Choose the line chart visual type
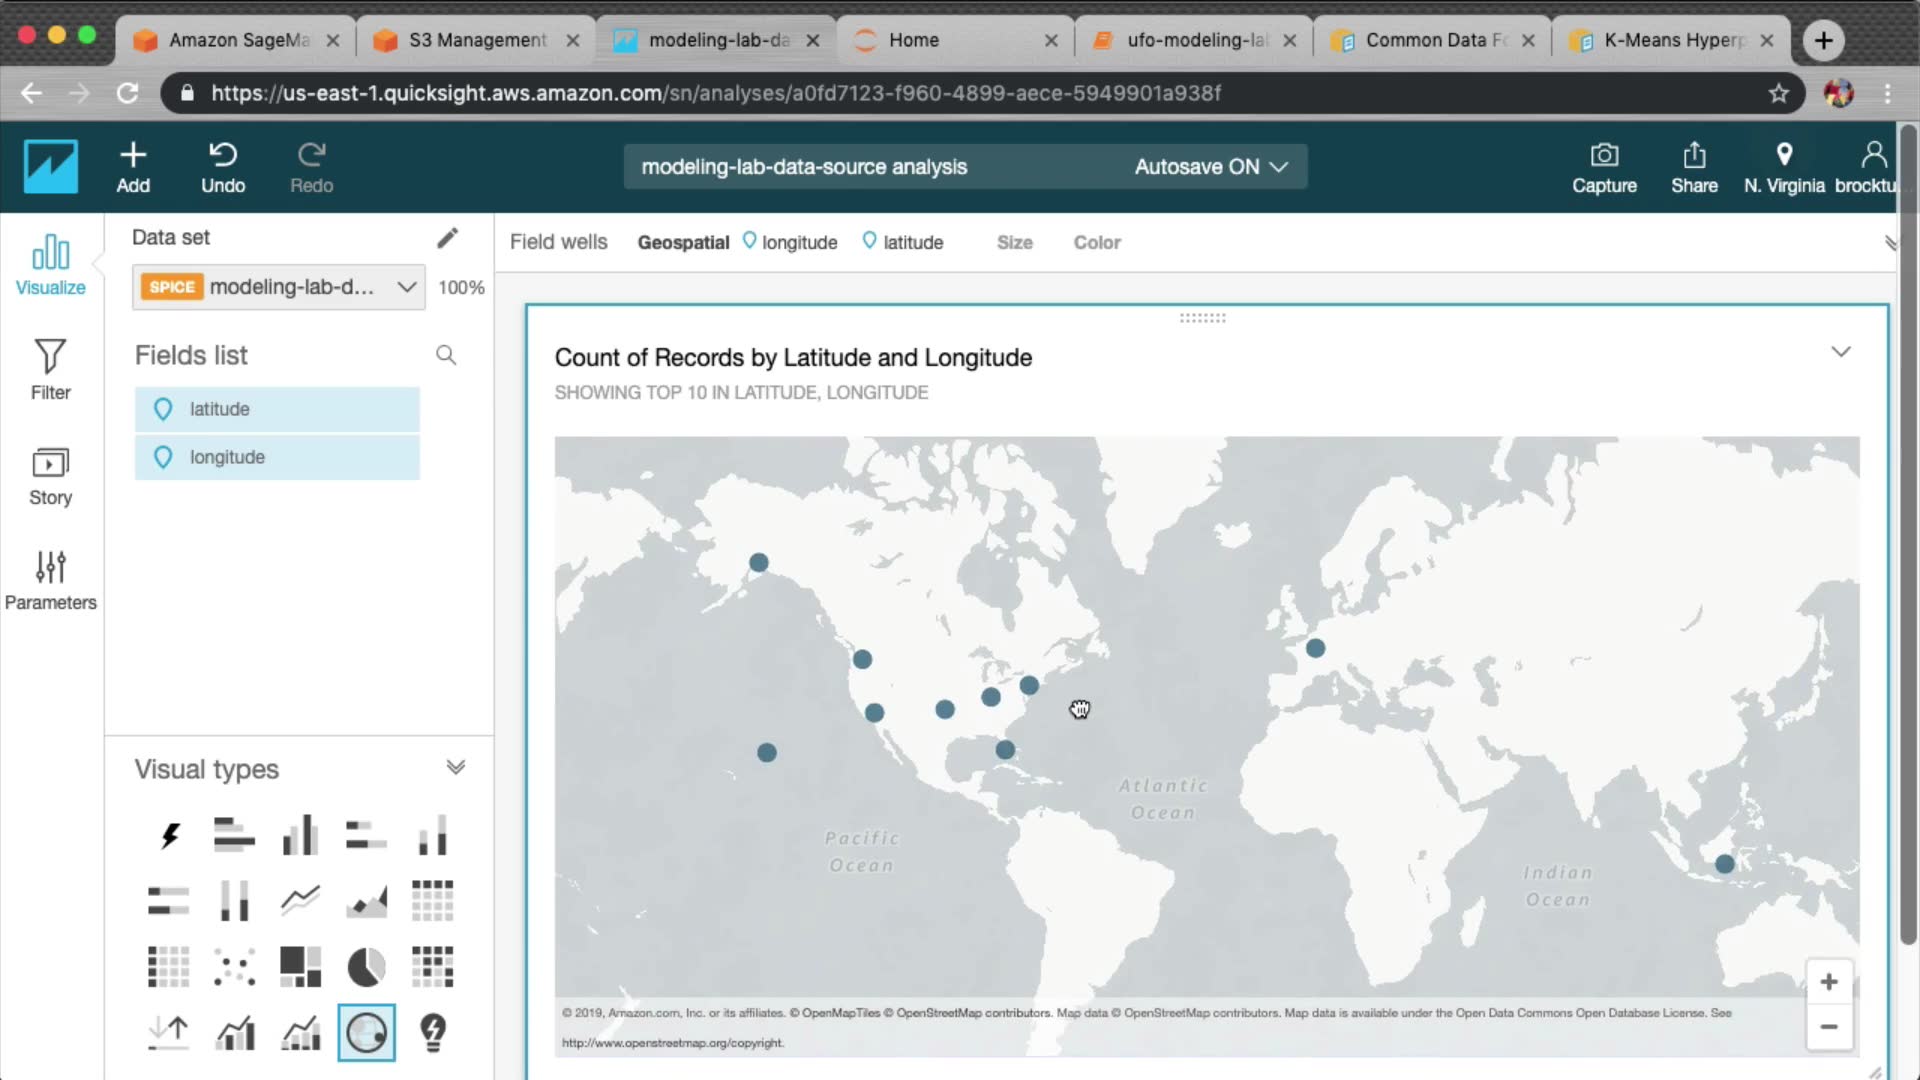Image resolution: width=1920 pixels, height=1080 pixels. click(x=300, y=901)
